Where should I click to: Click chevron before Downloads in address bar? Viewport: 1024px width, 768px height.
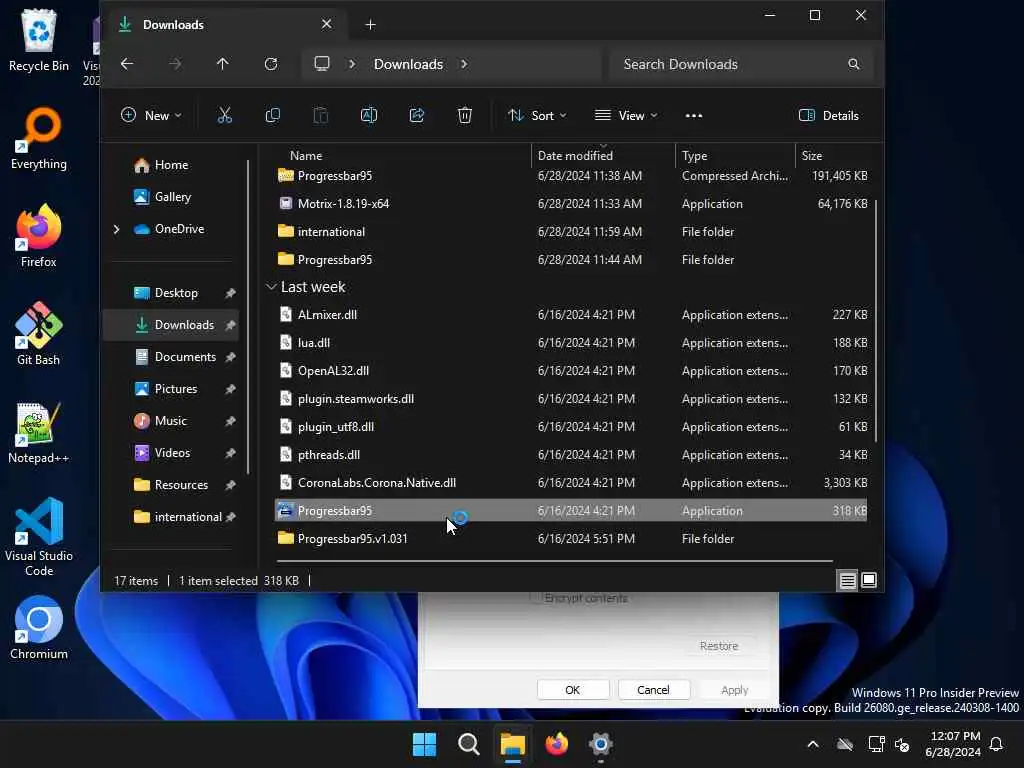[x=352, y=64]
